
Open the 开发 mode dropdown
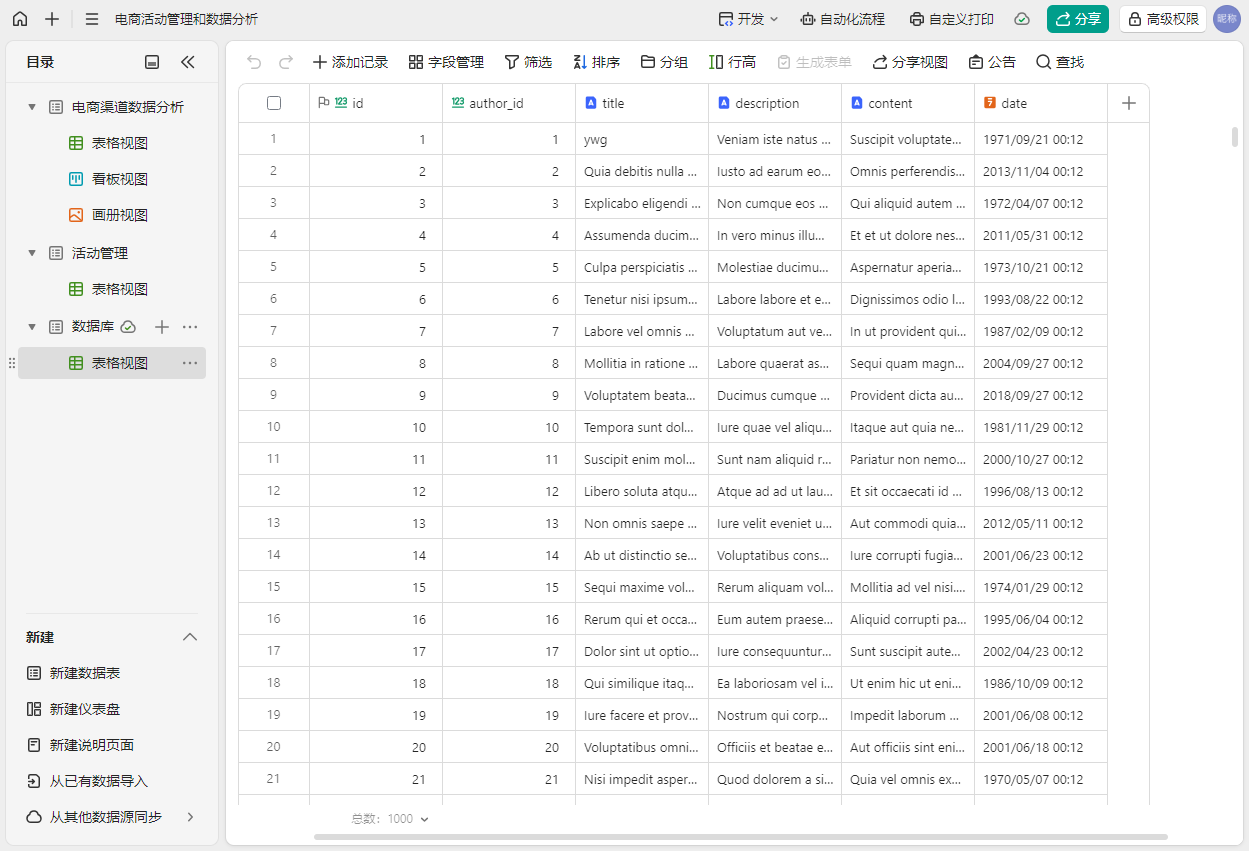748,19
